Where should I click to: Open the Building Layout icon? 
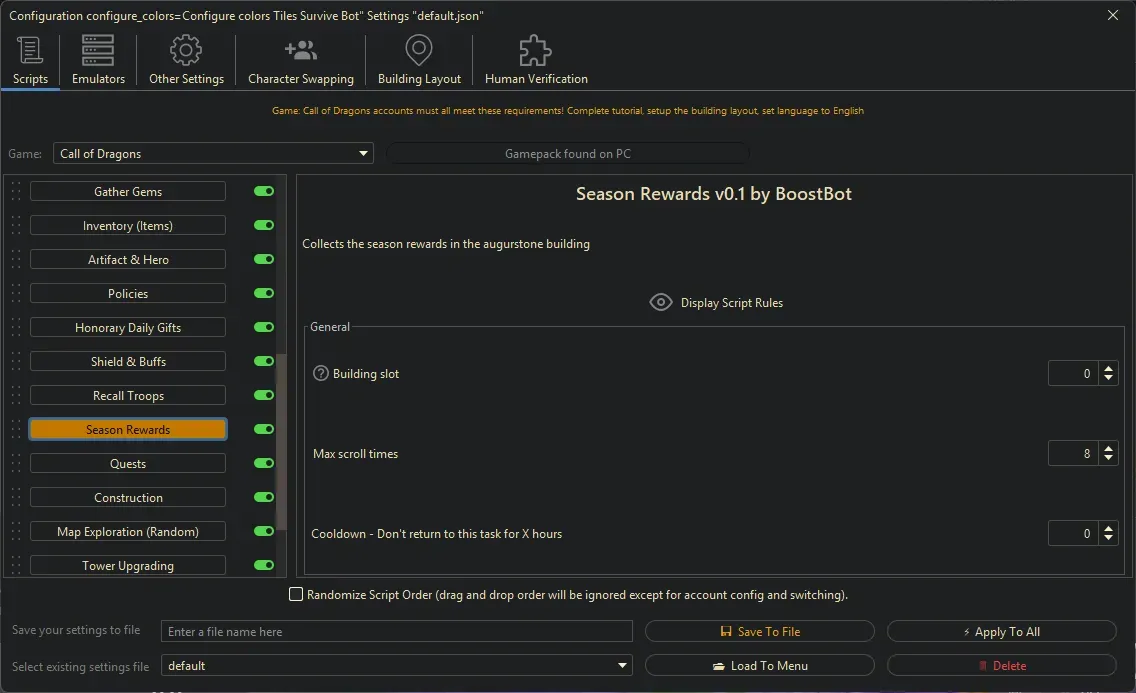tap(418, 50)
